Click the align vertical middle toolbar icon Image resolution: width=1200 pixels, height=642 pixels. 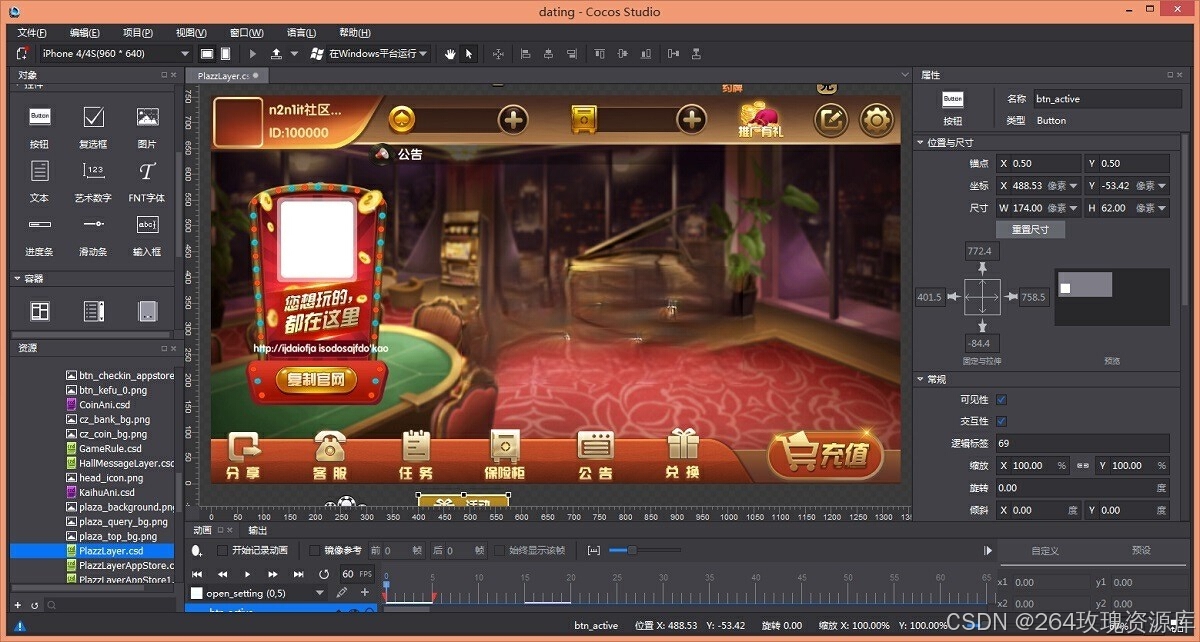[x=621, y=53]
